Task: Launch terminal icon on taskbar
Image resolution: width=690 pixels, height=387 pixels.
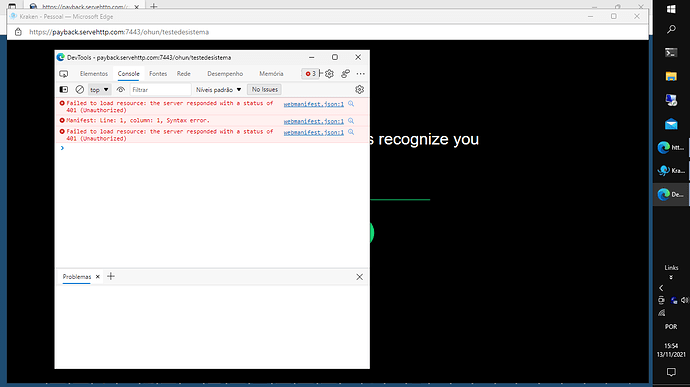Action: 671,53
